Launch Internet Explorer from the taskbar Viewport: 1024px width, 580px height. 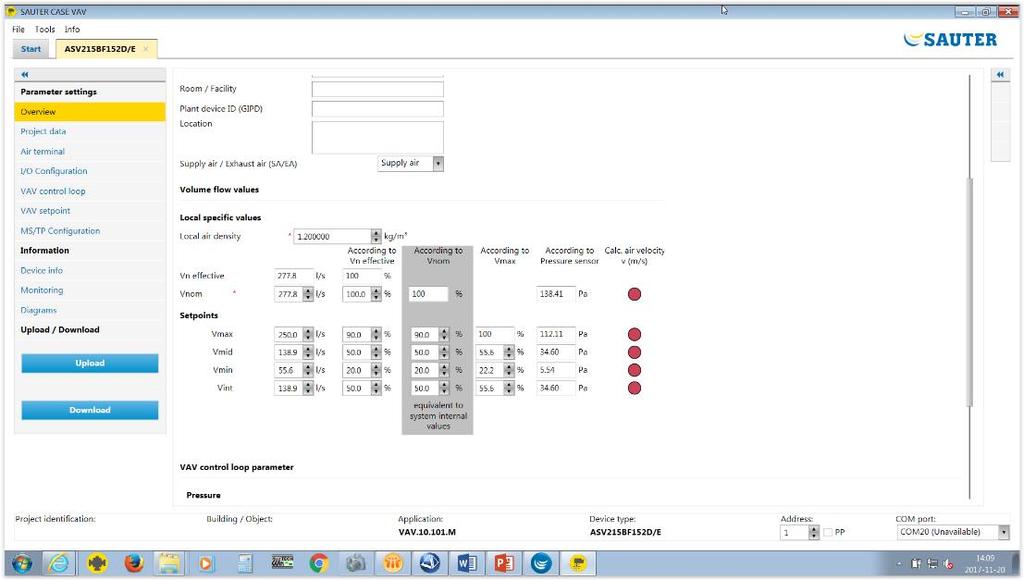[59, 563]
